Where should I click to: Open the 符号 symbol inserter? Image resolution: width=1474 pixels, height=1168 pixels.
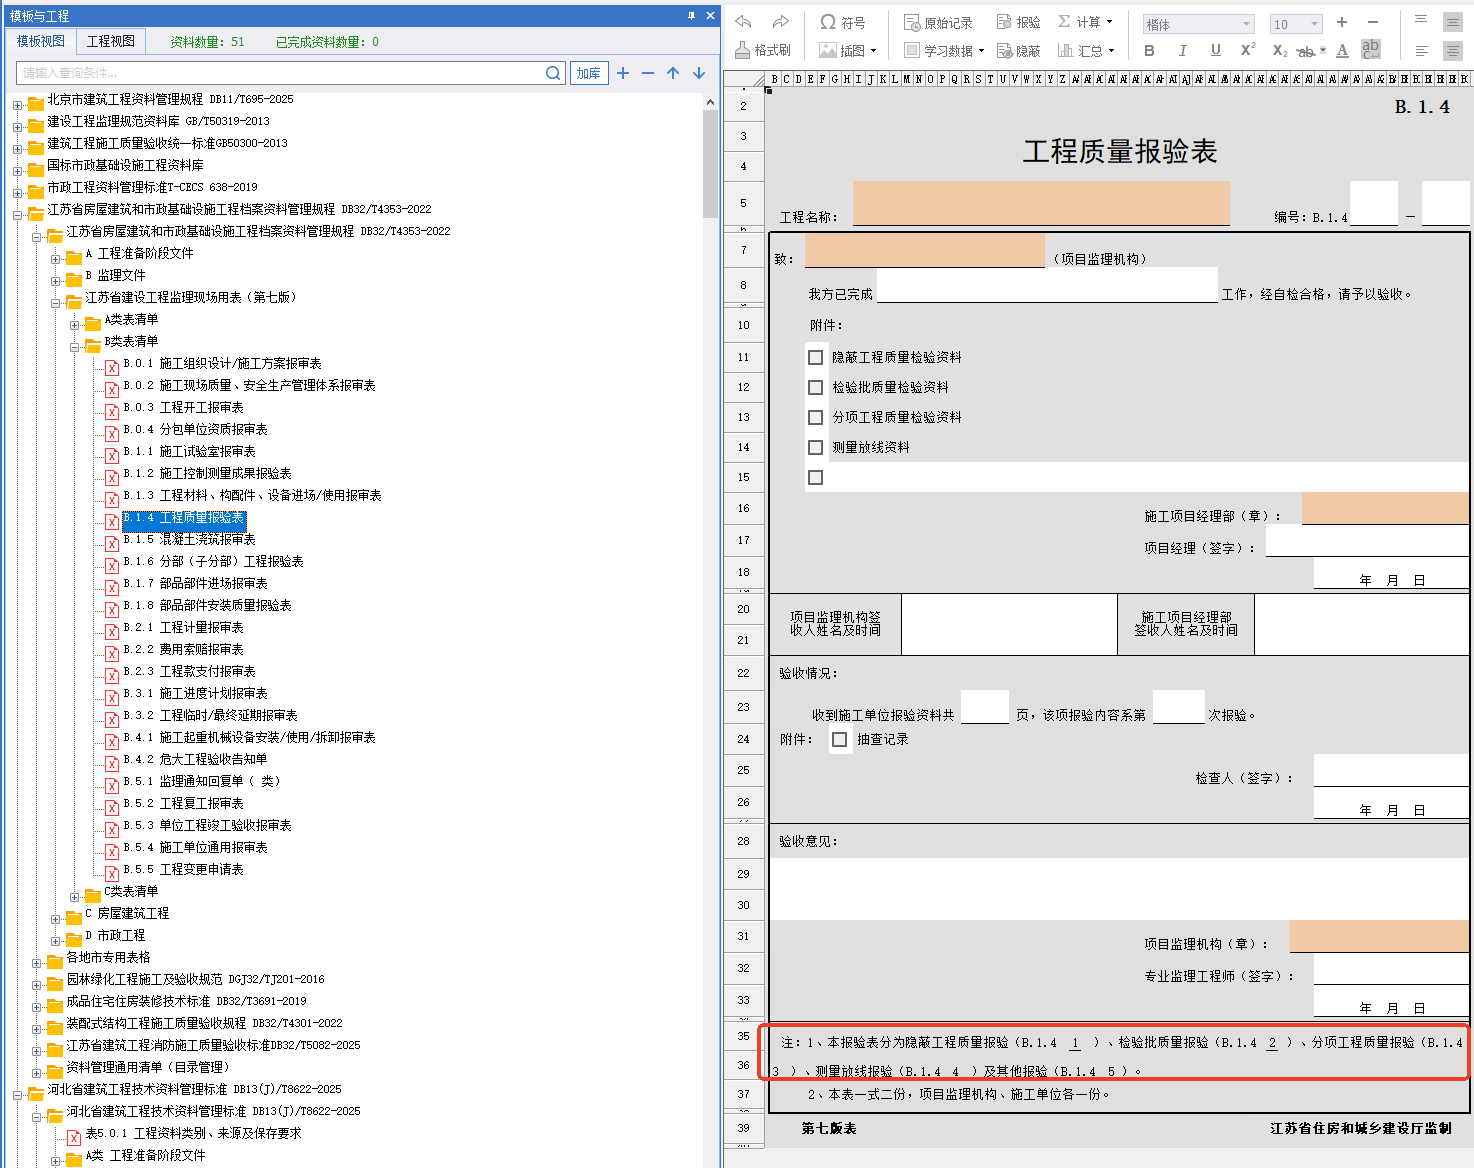(x=842, y=22)
